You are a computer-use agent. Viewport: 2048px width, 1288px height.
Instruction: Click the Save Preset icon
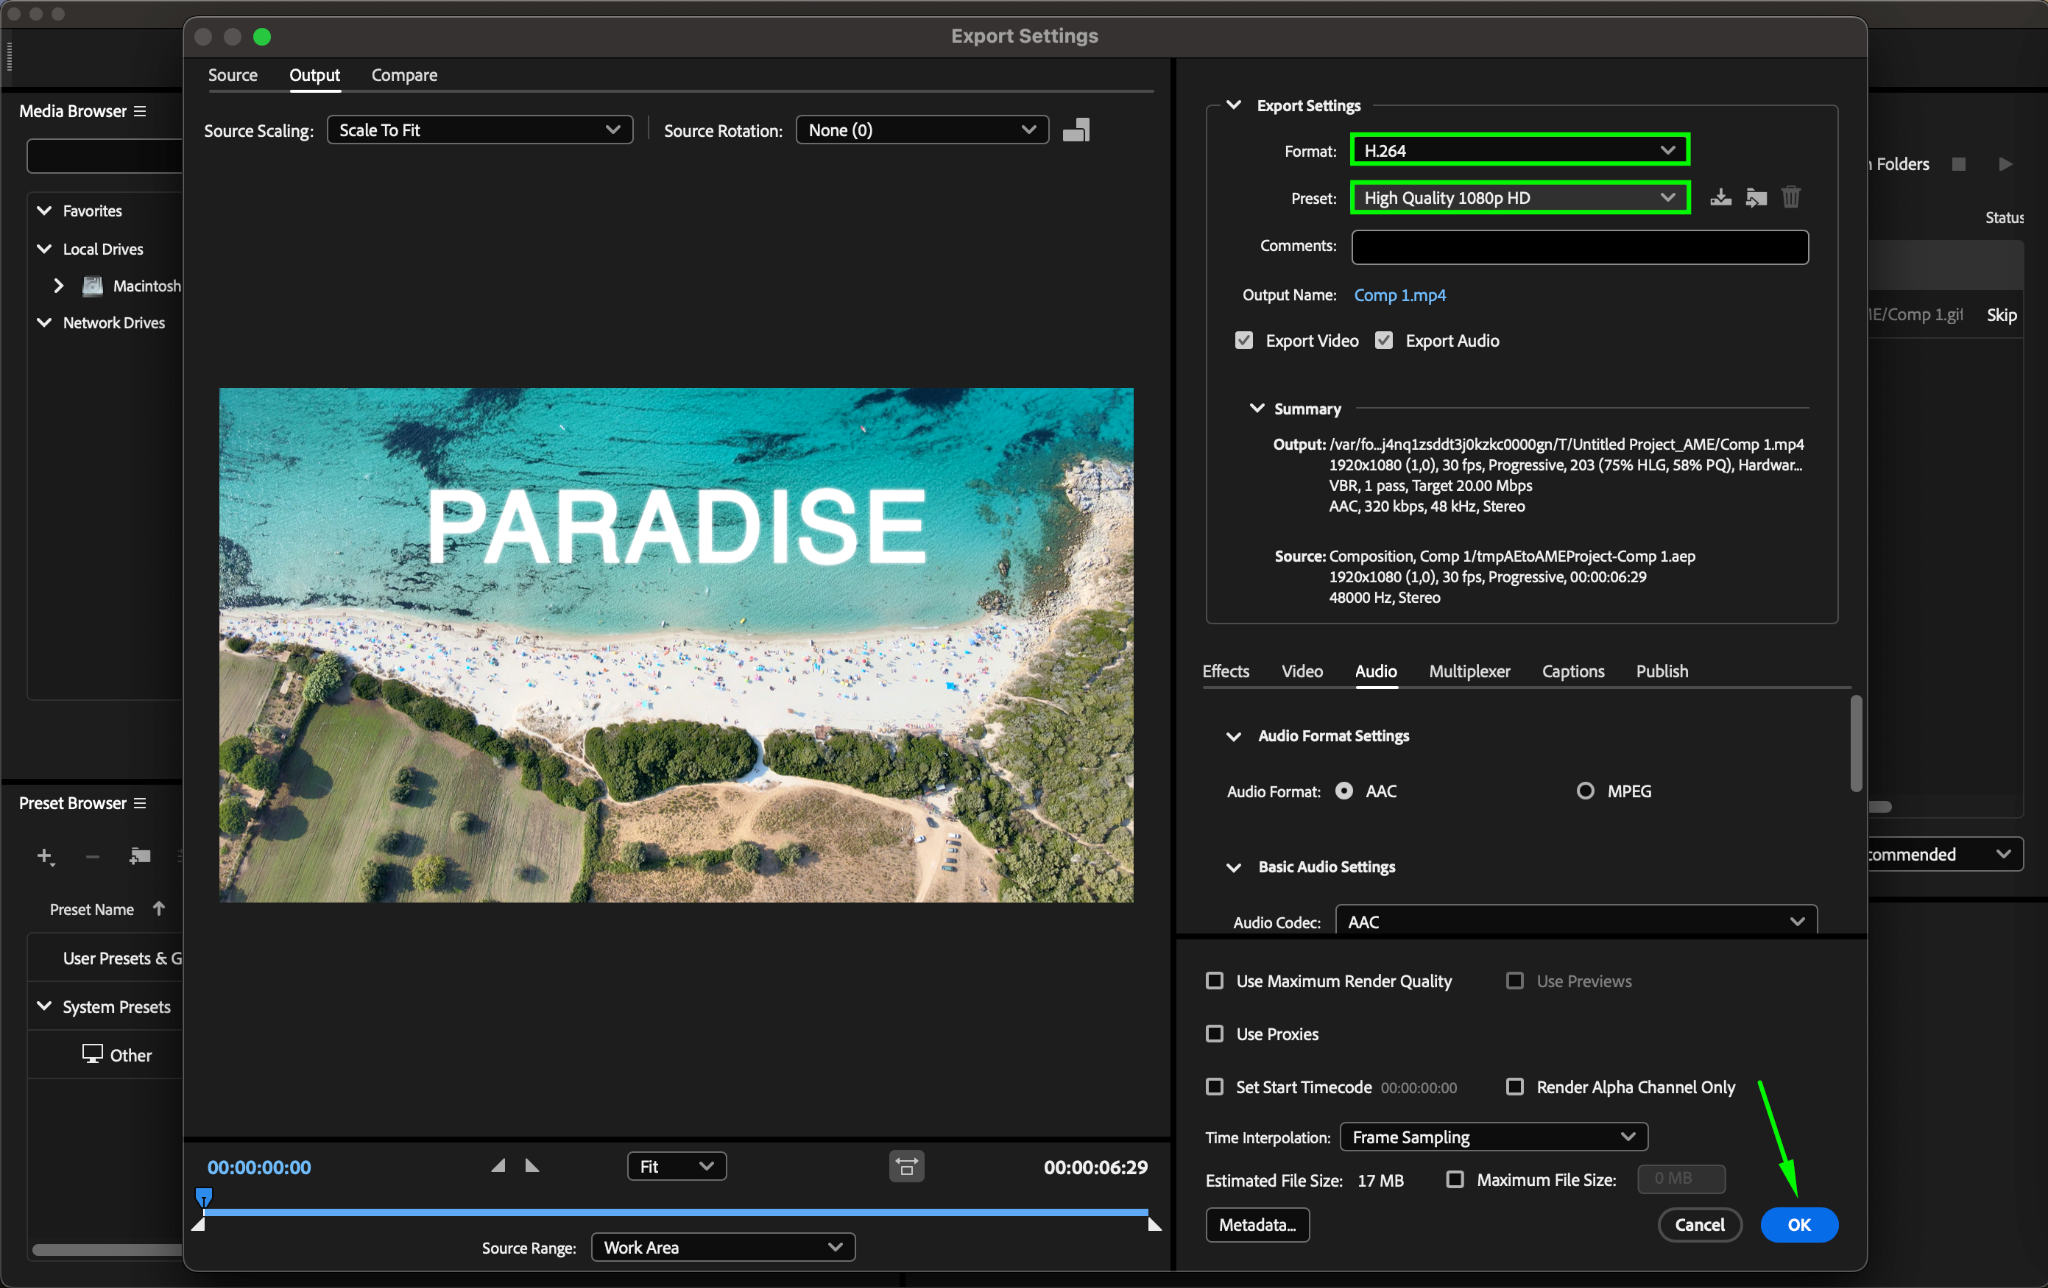[1720, 197]
